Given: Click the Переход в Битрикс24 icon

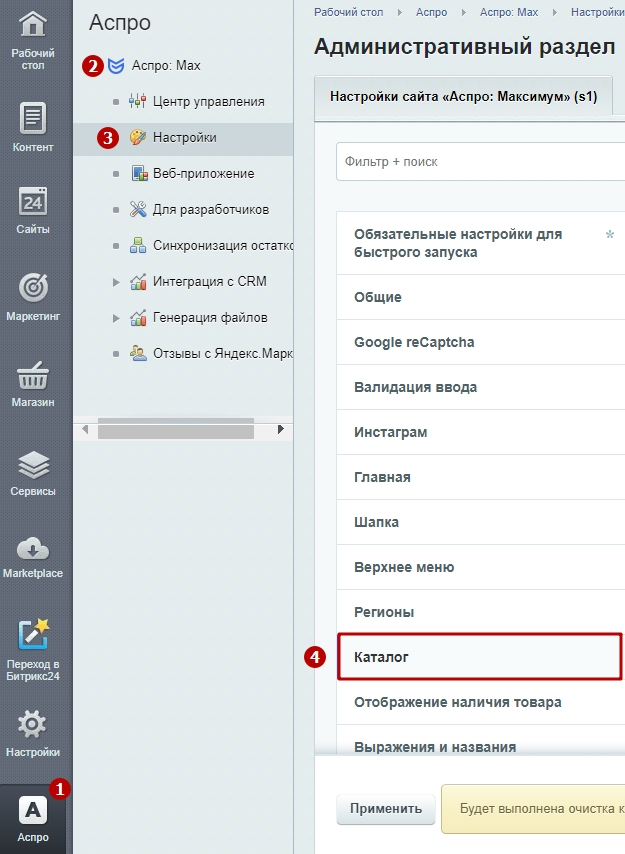Looking at the screenshot, I should 33,634.
